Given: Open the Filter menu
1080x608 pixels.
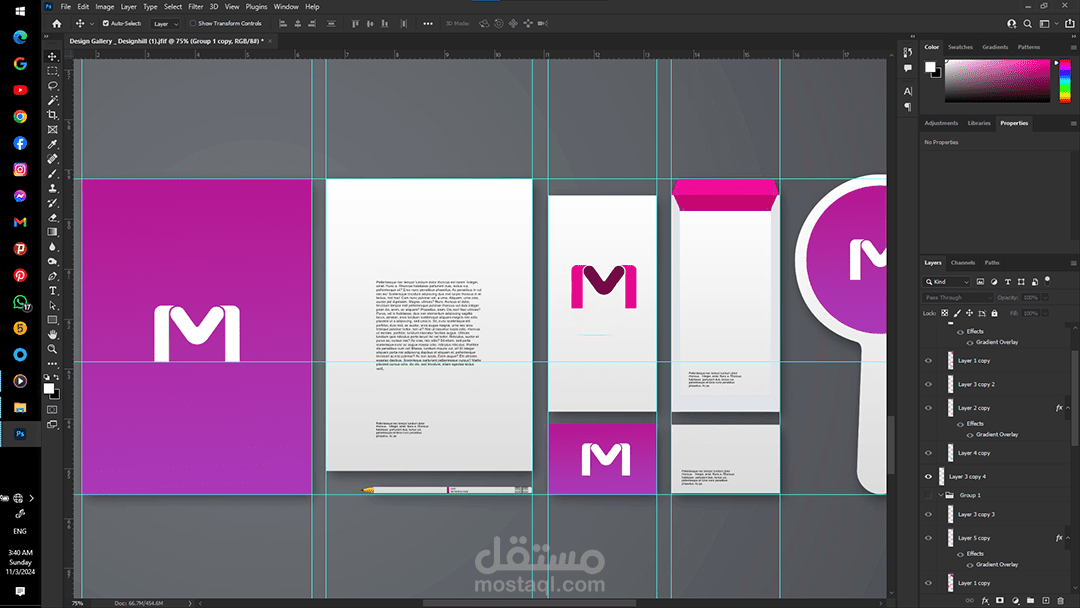Looking at the screenshot, I should point(196,7).
